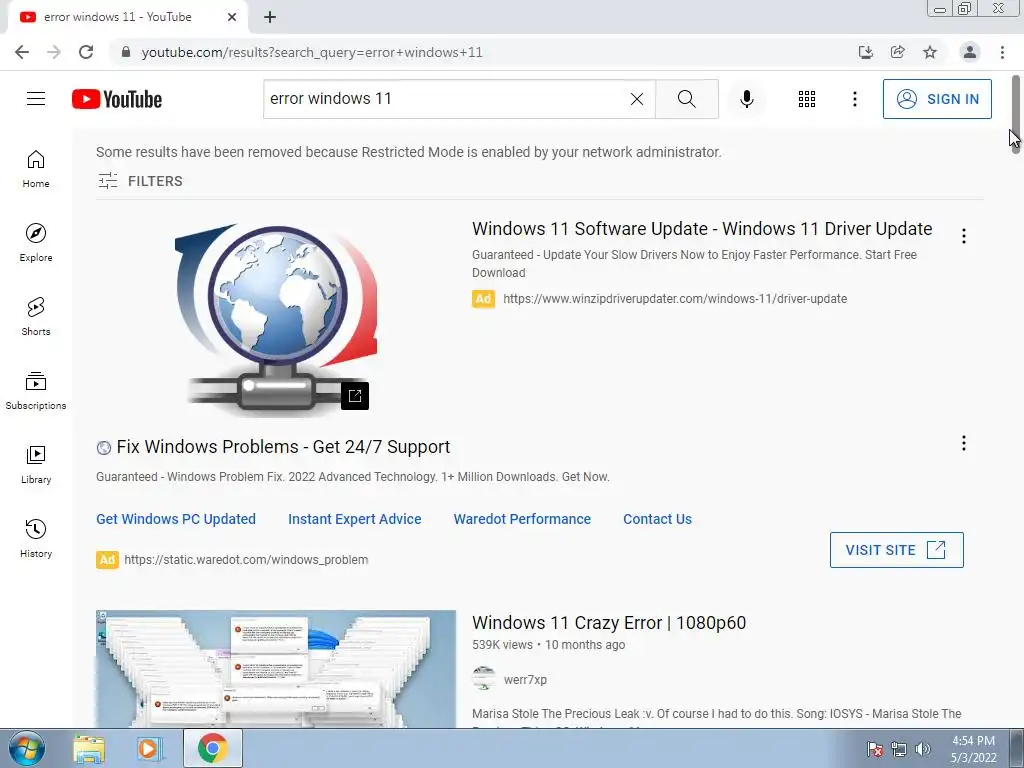Open the FILTERS options
This screenshot has width=1024, height=768.
140,181
